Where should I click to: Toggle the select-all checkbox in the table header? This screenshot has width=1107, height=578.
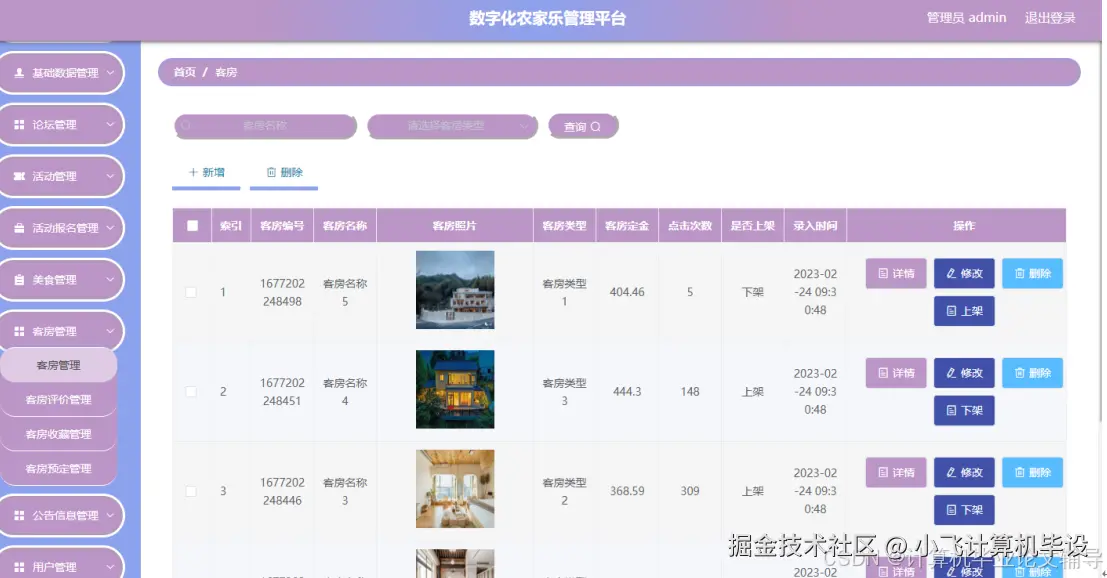tap(192, 226)
